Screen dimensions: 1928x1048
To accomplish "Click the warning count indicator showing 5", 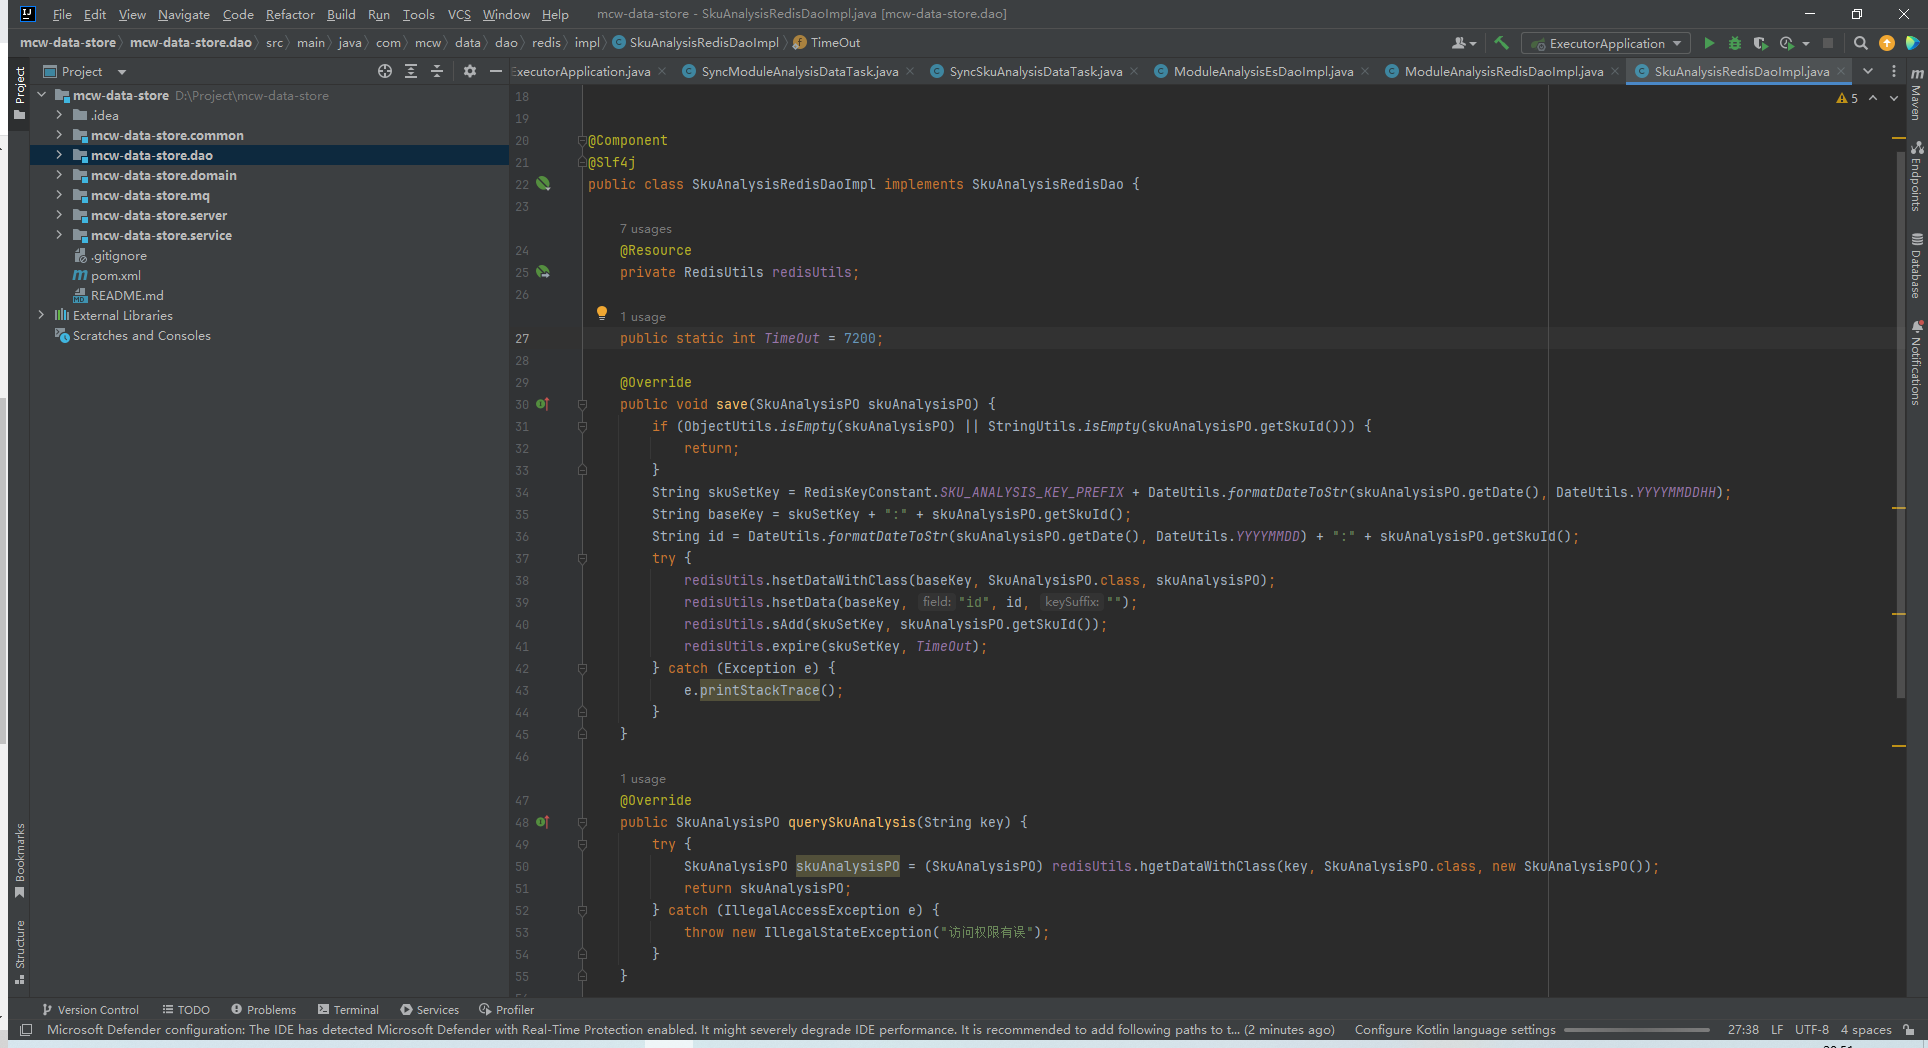I will pyautogui.click(x=1847, y=98).
